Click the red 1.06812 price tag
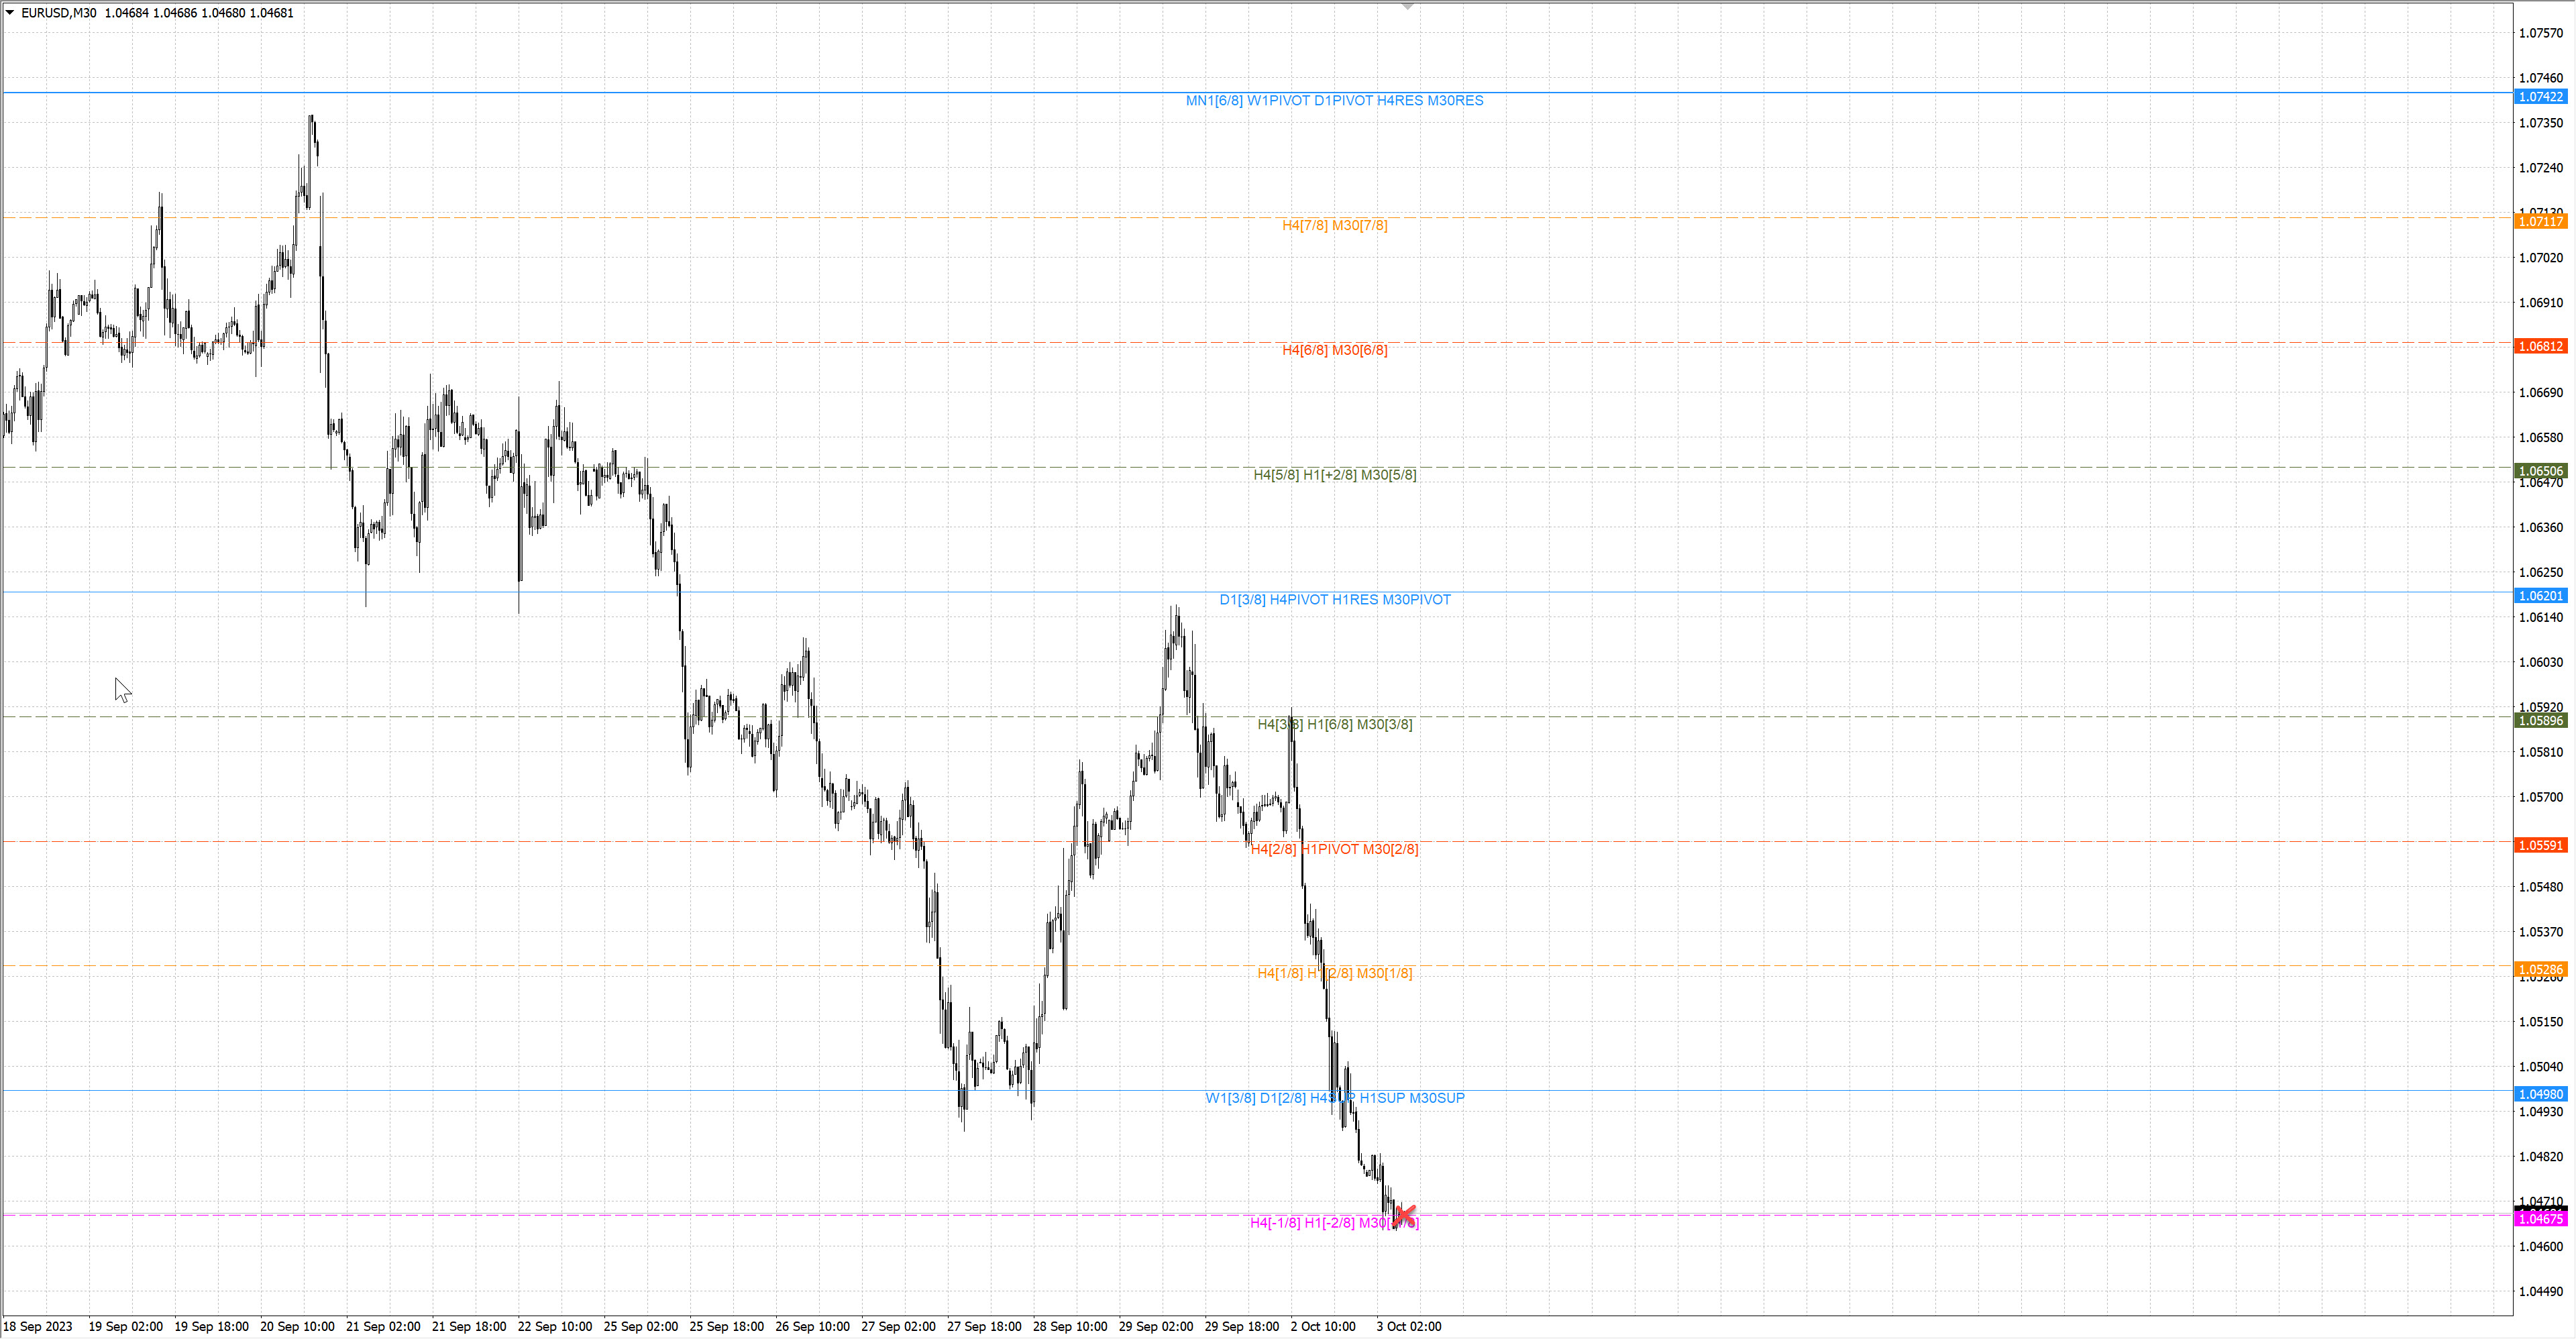The height and width of the screenshot is (1339, 2576). coord(2540,346)
